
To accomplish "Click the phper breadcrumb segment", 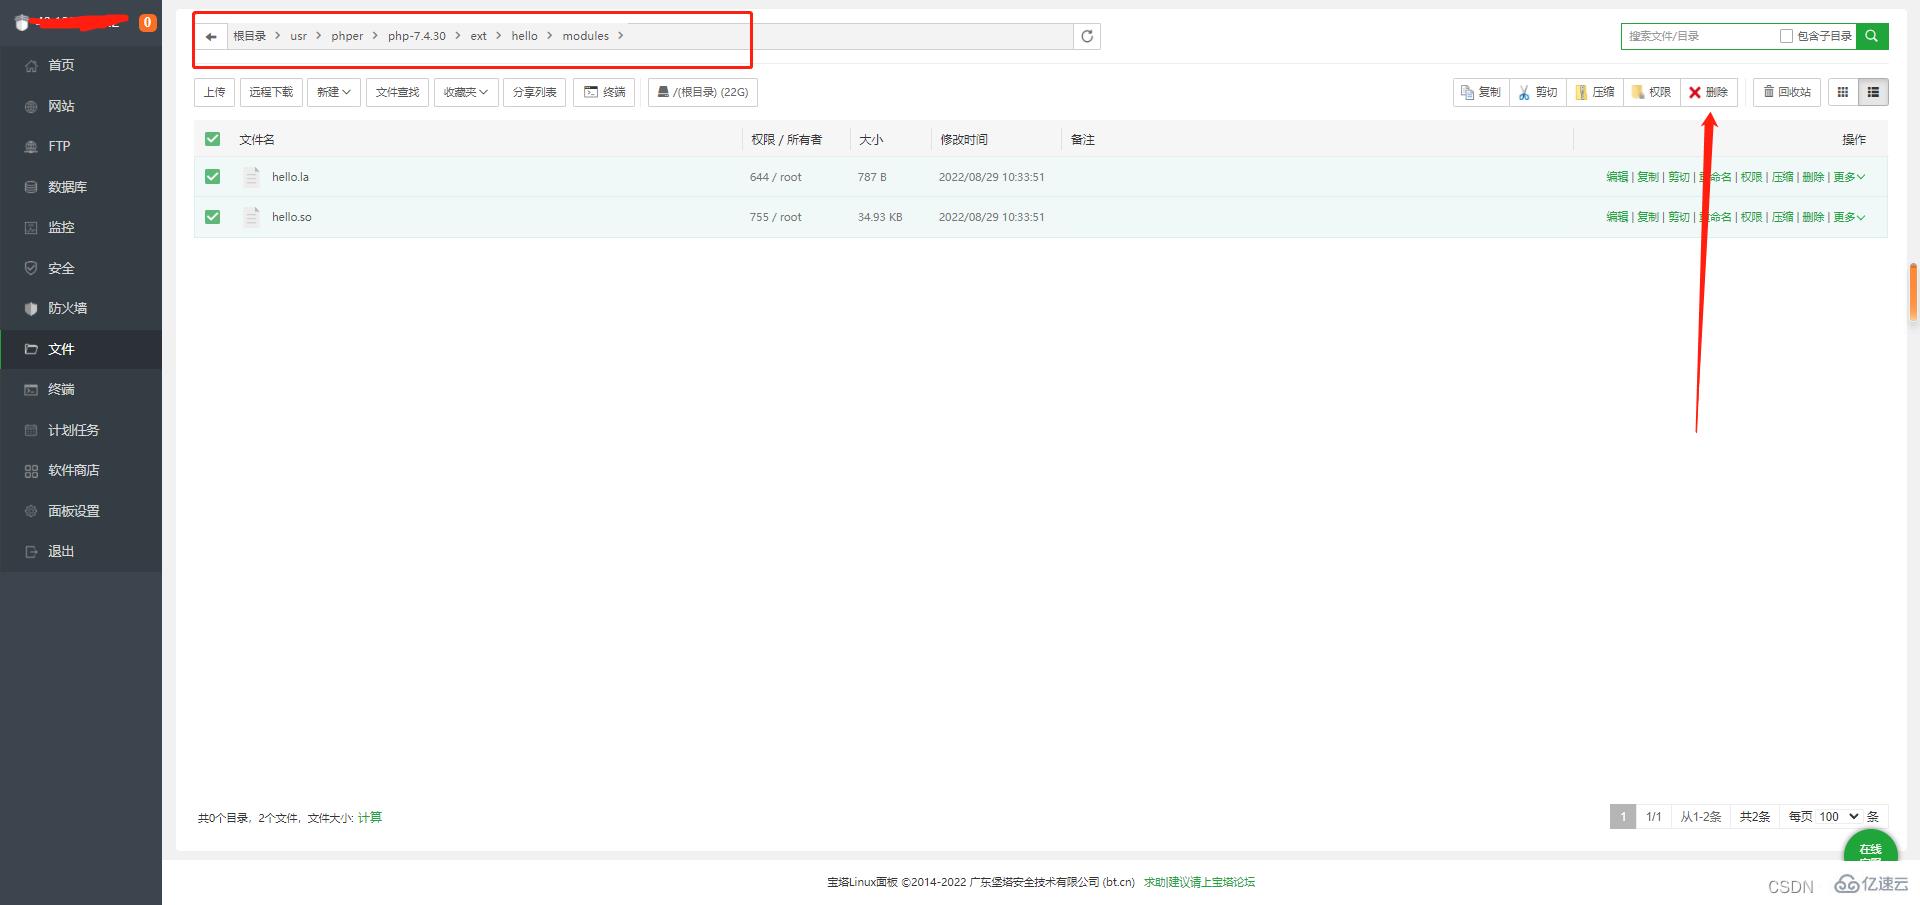I will tap(347, 36).
